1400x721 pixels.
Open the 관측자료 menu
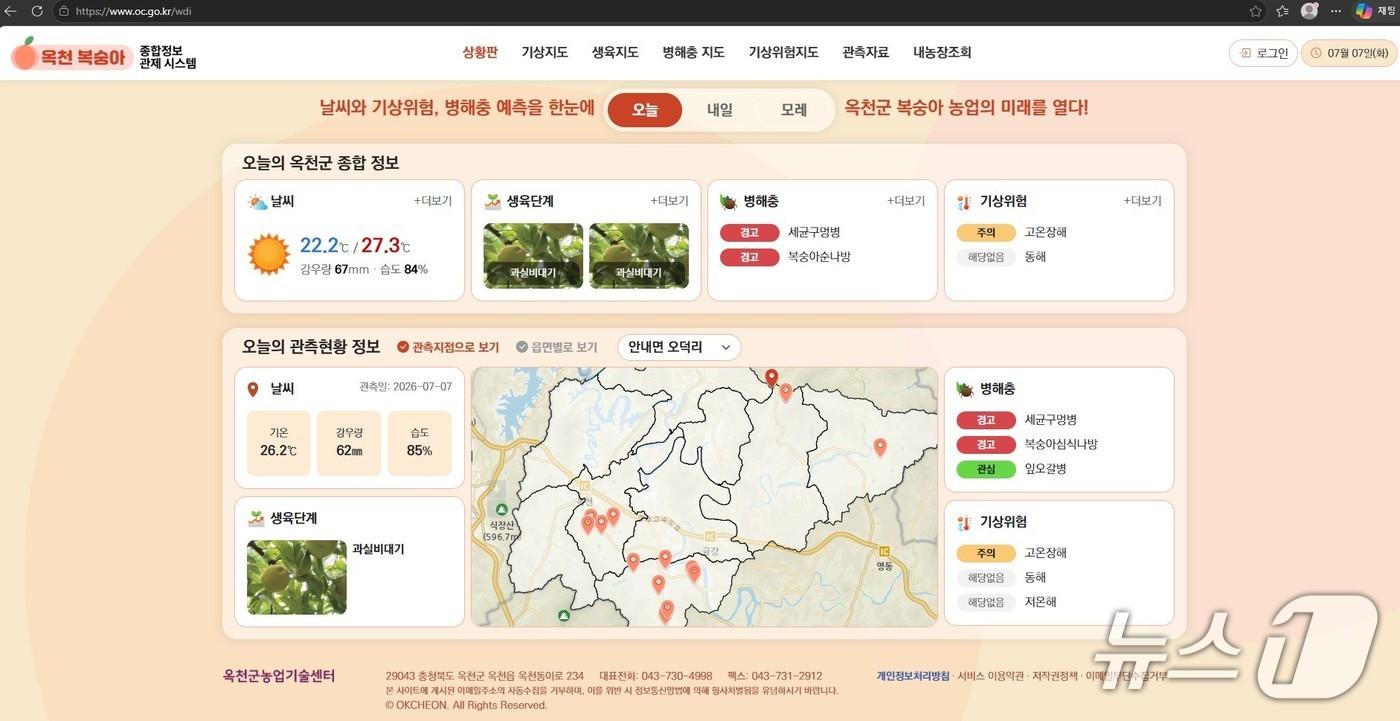pos(865,52)
